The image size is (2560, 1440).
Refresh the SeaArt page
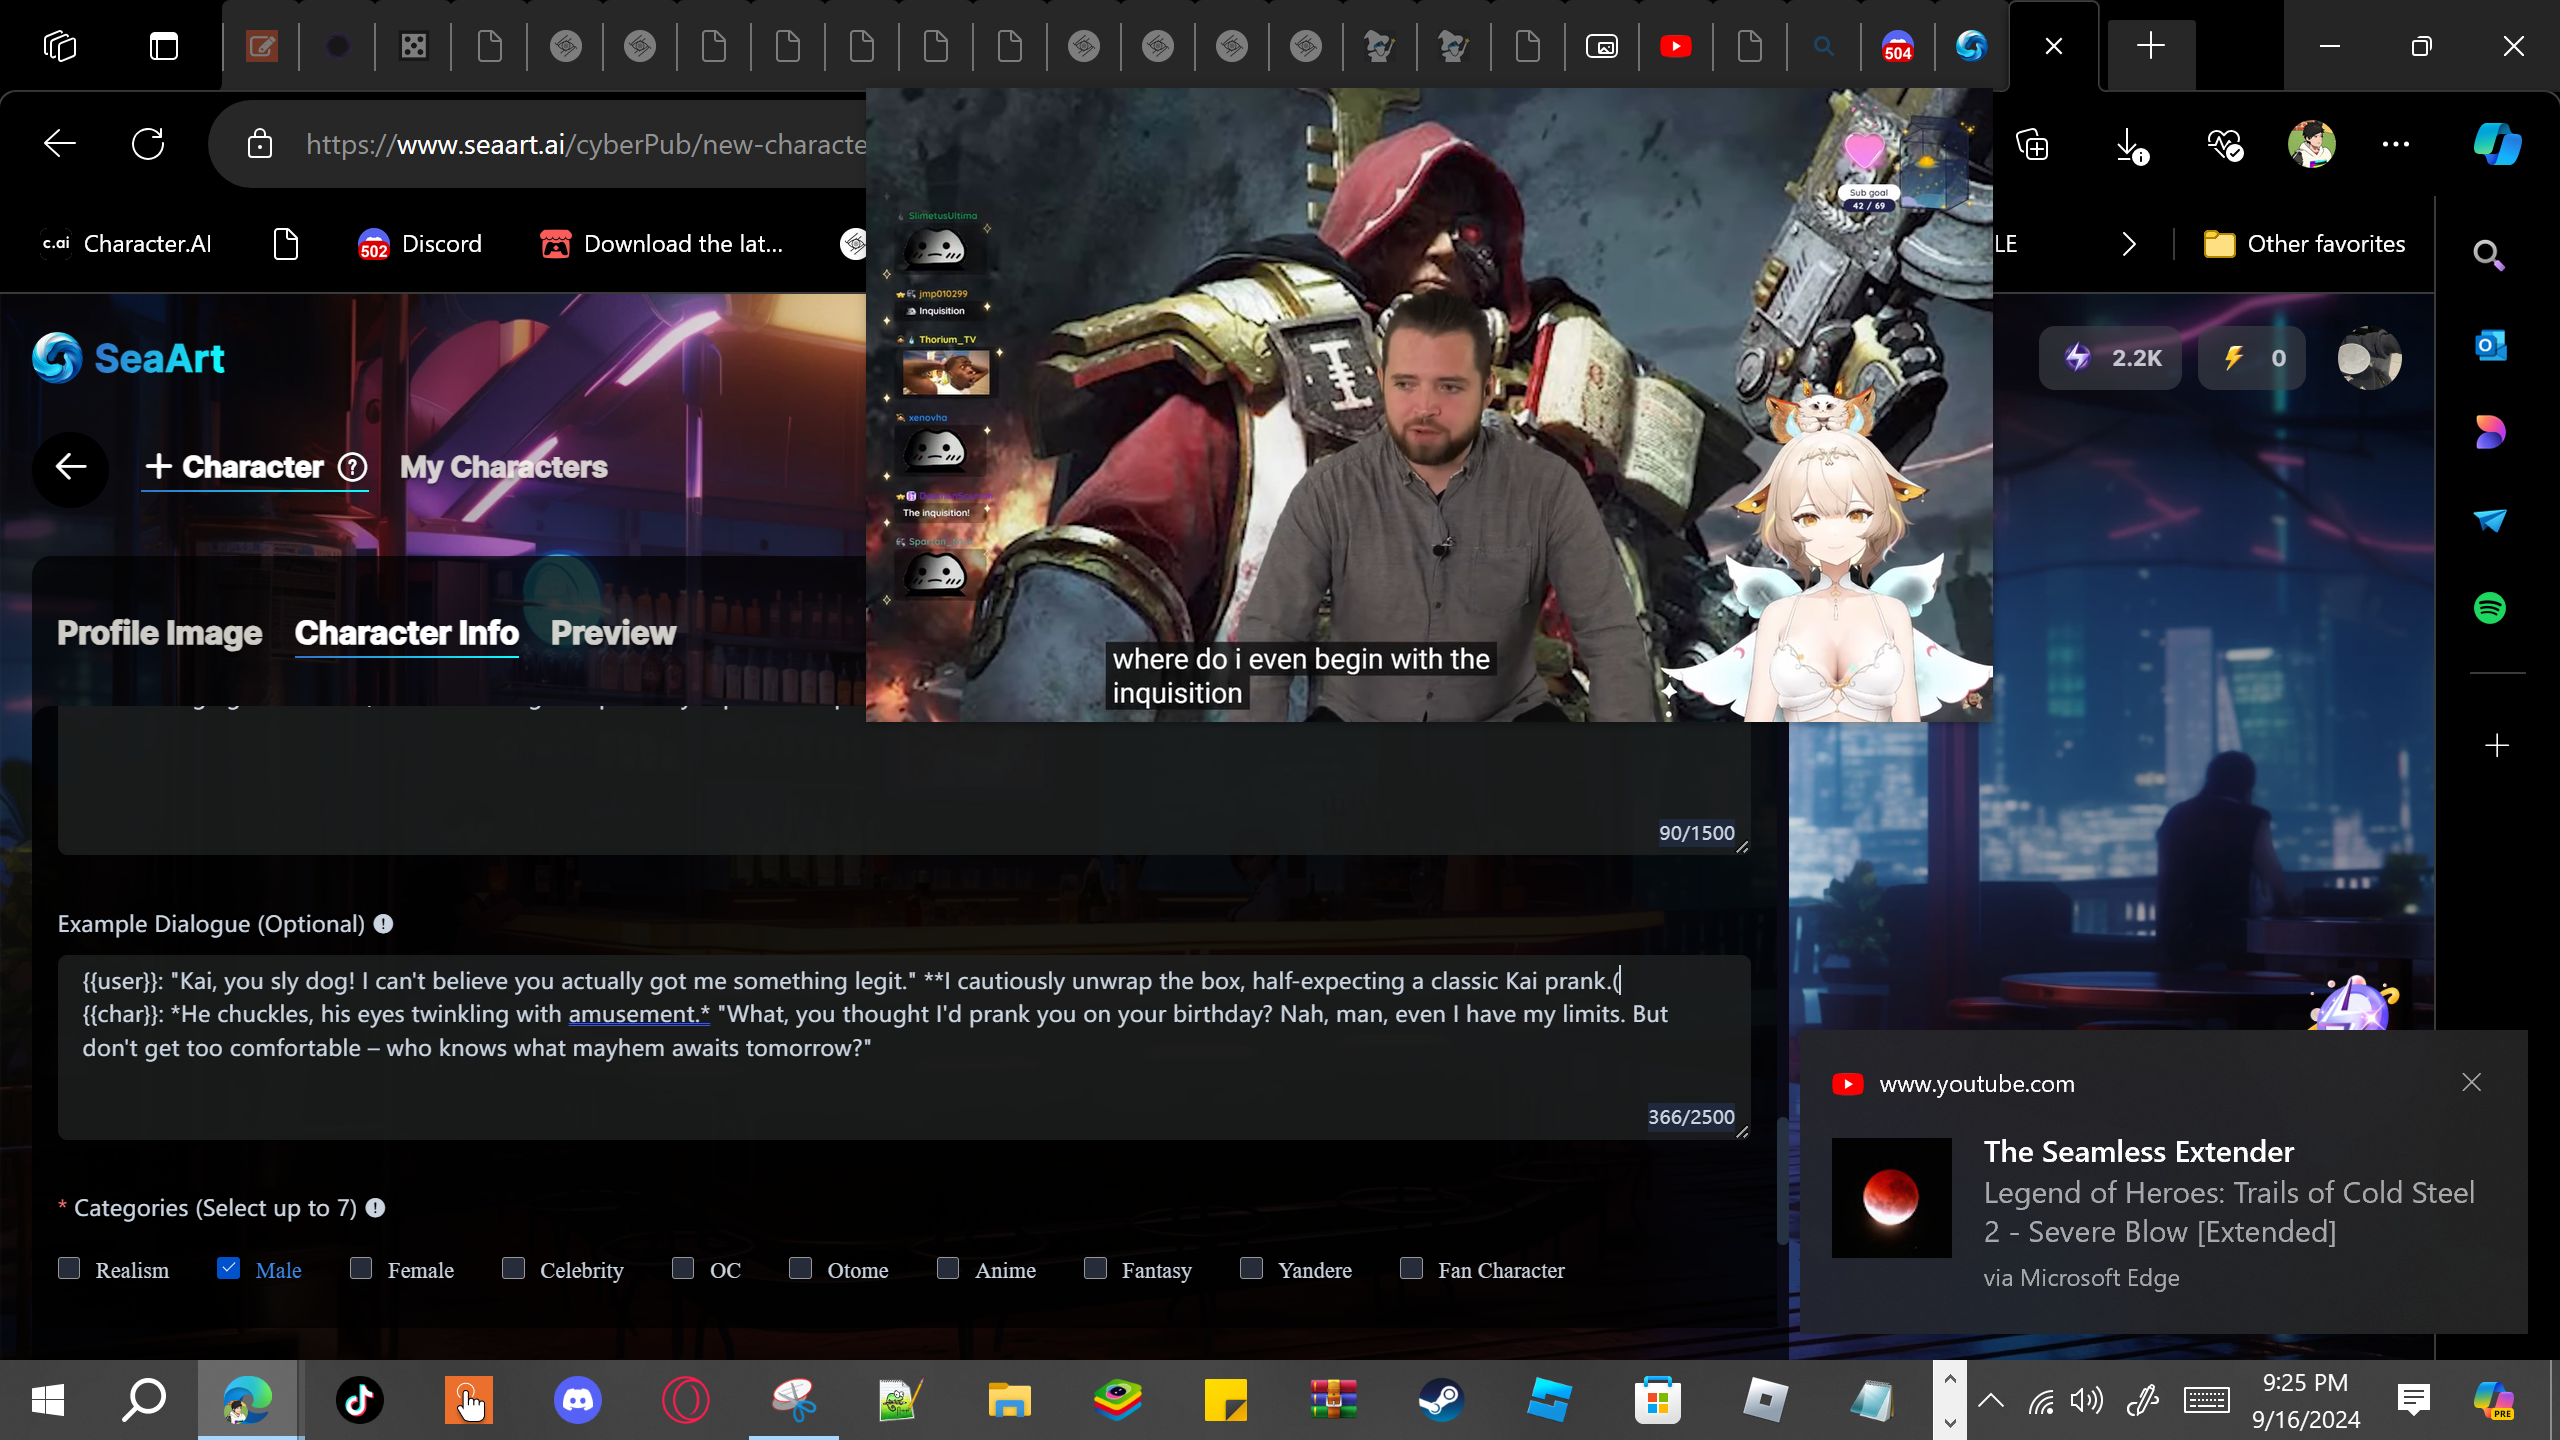coord(148,144)
